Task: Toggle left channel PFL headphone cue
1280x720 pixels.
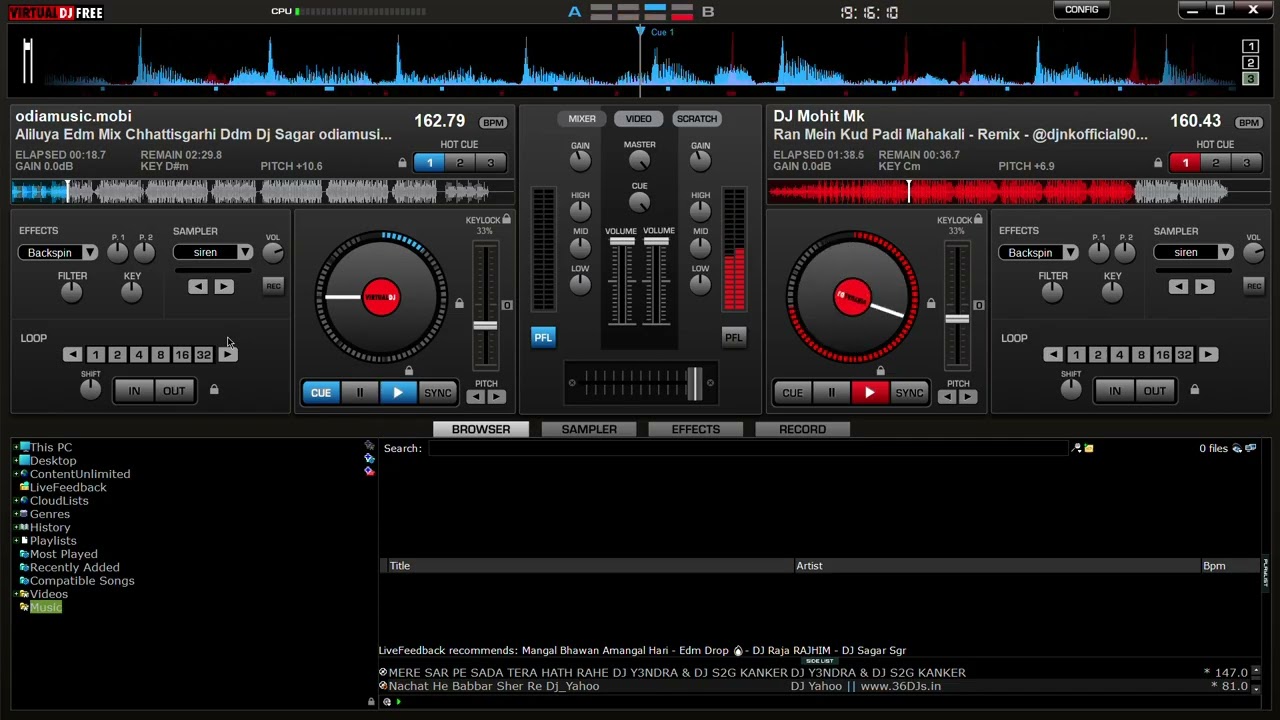Action: (x=543, y=337)
